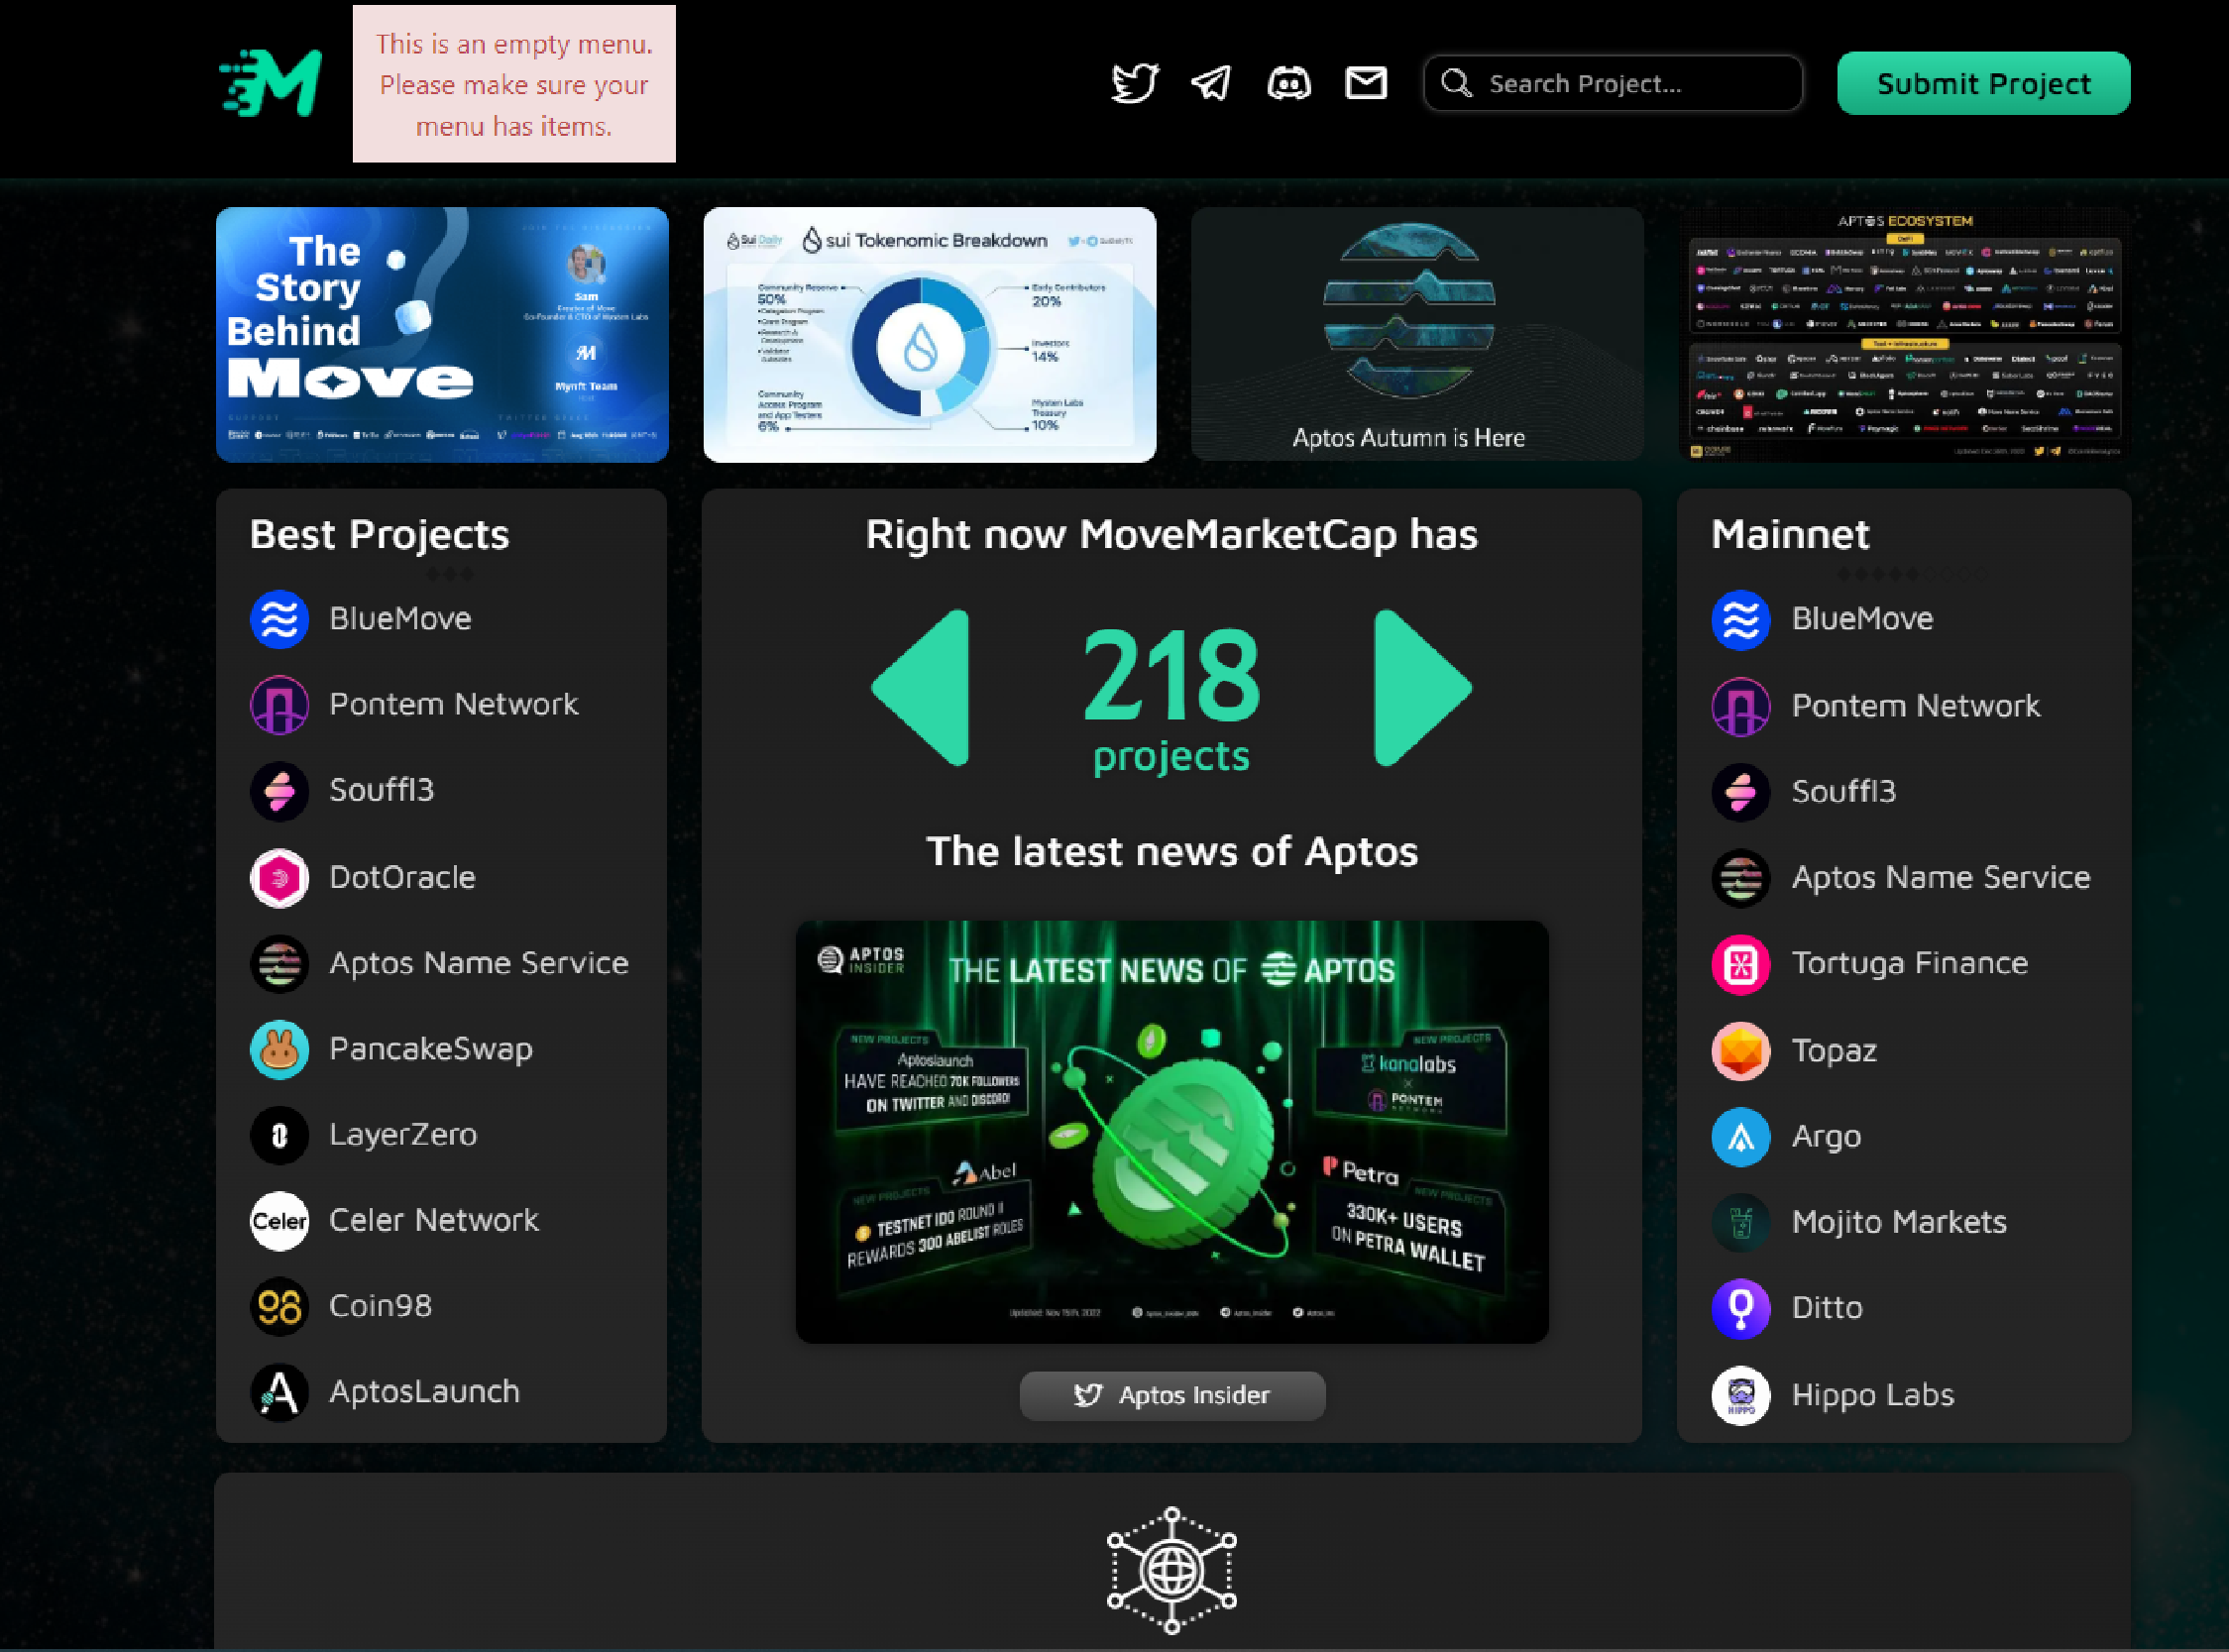Viewport: 2229px width, 1652px height.
Task: Open Pontem Network link in Best Projects
Action: click(x=454, y=705)
